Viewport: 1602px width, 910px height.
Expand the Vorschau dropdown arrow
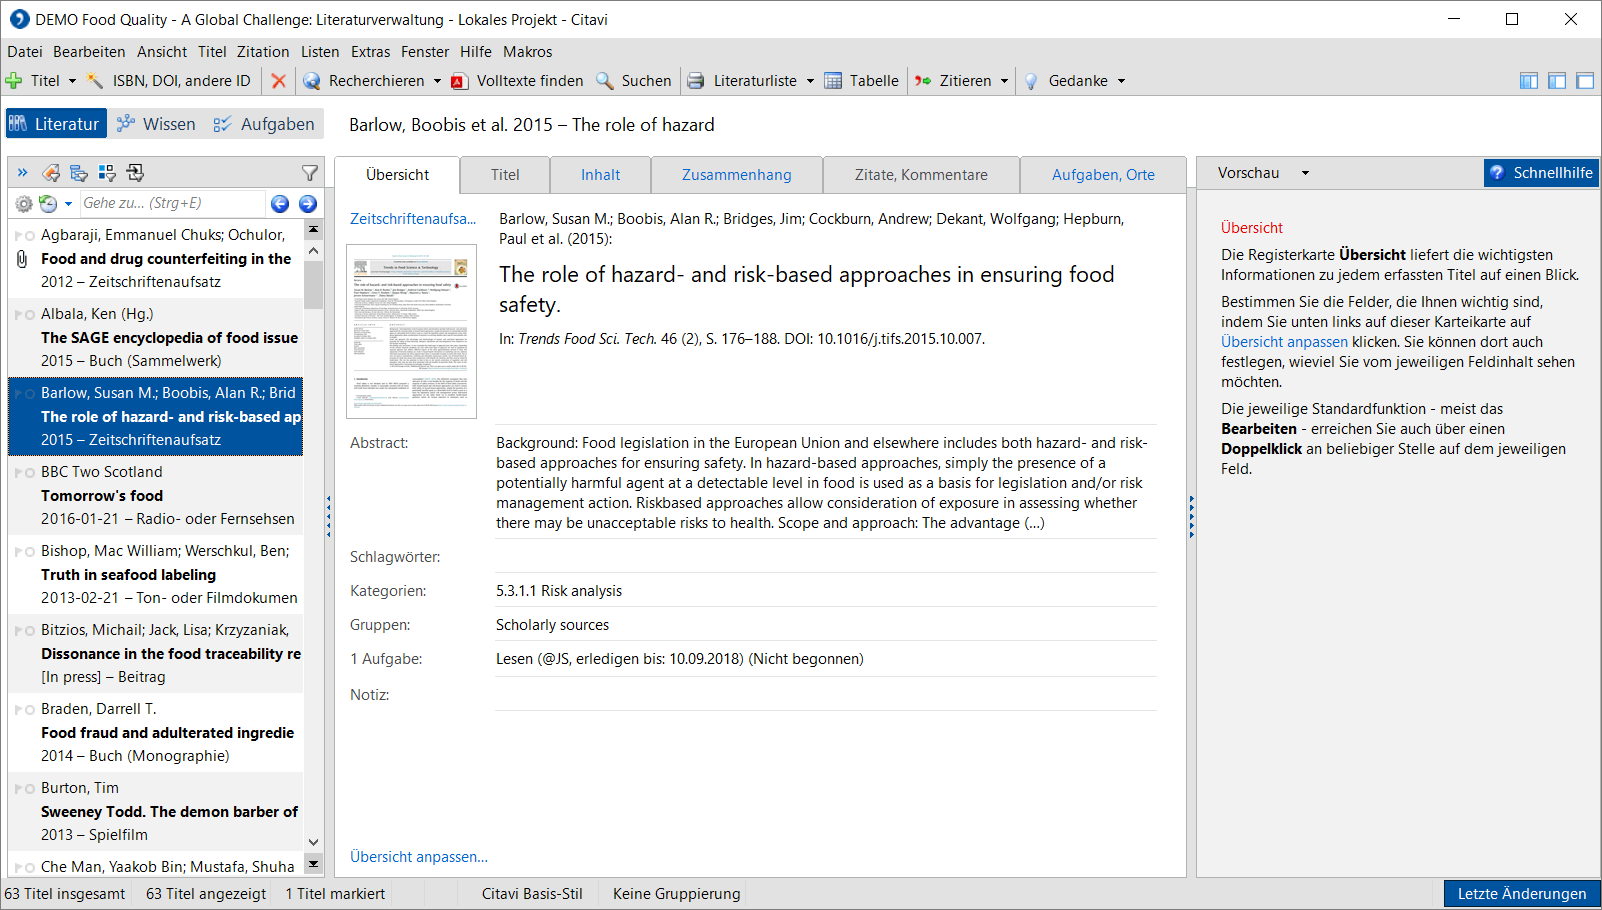1305,173
